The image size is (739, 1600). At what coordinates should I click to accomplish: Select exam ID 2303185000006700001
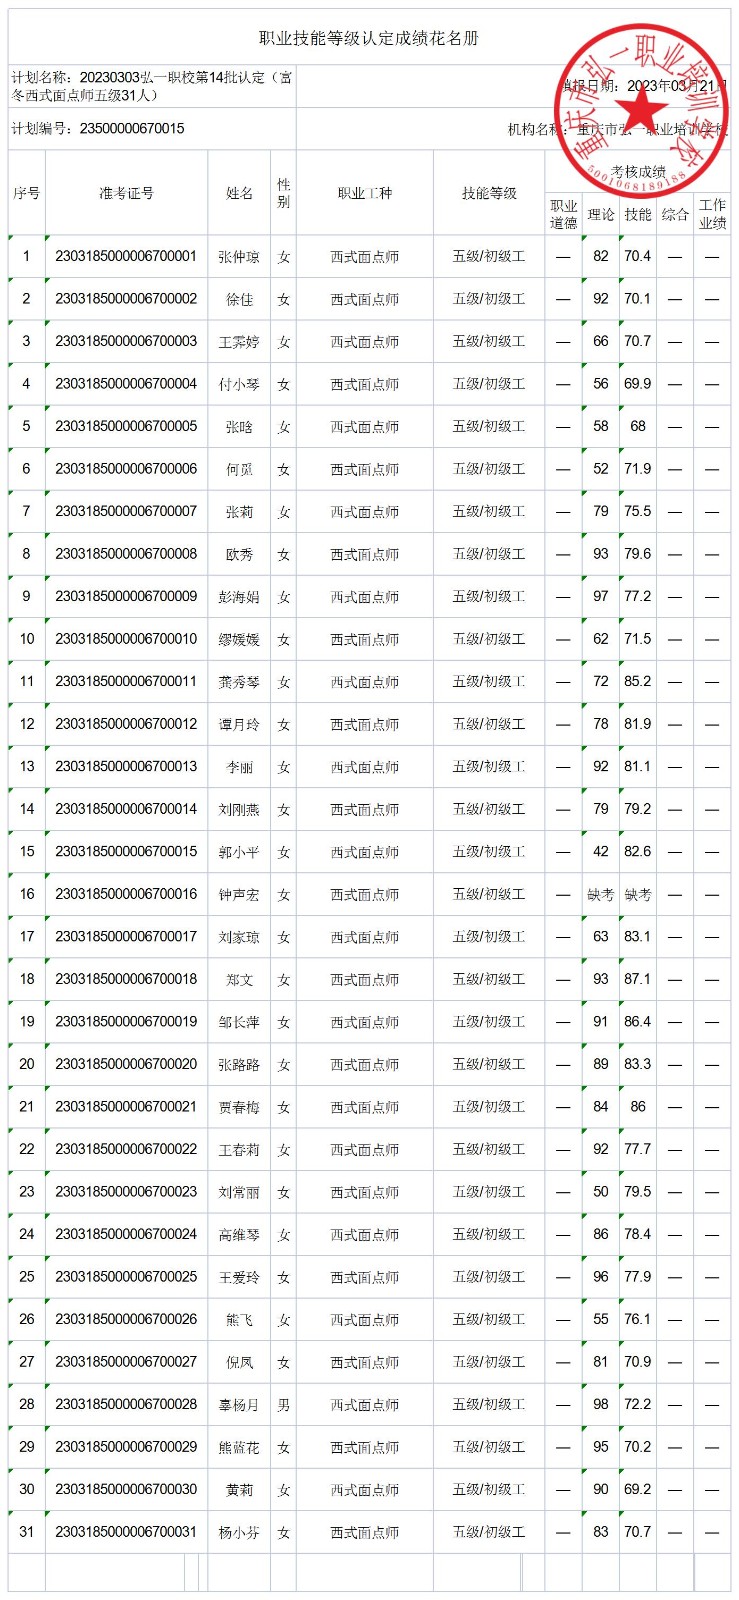click(126, 256)
